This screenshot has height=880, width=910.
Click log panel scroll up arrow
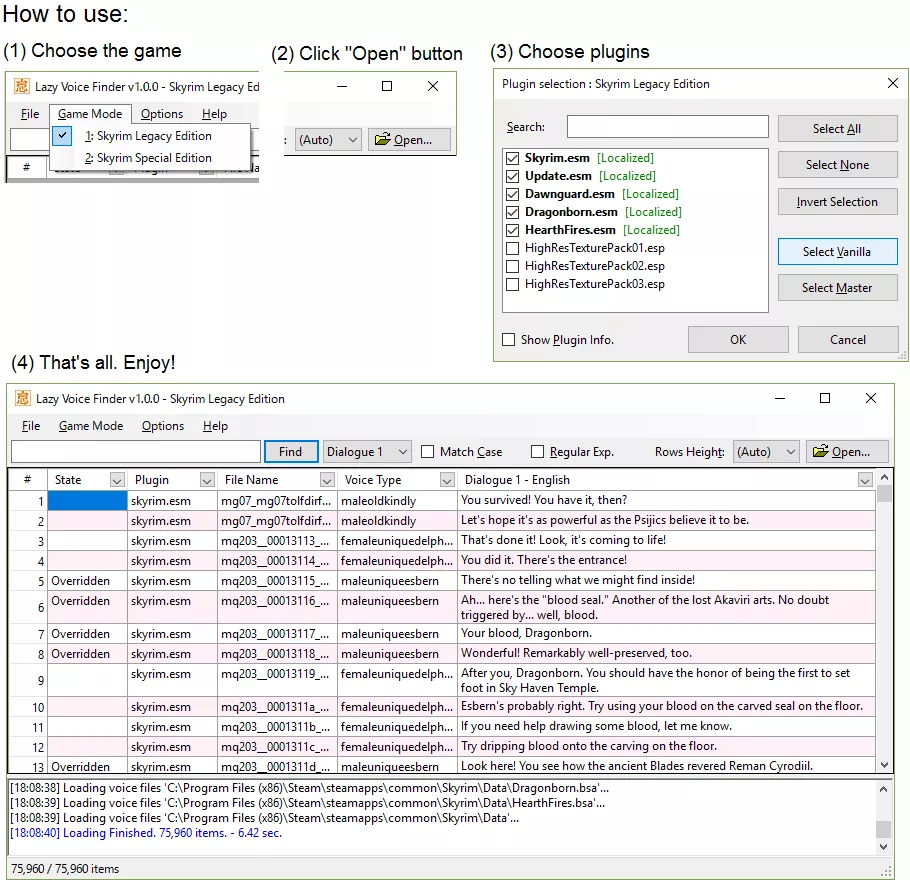tap(883, 789)
